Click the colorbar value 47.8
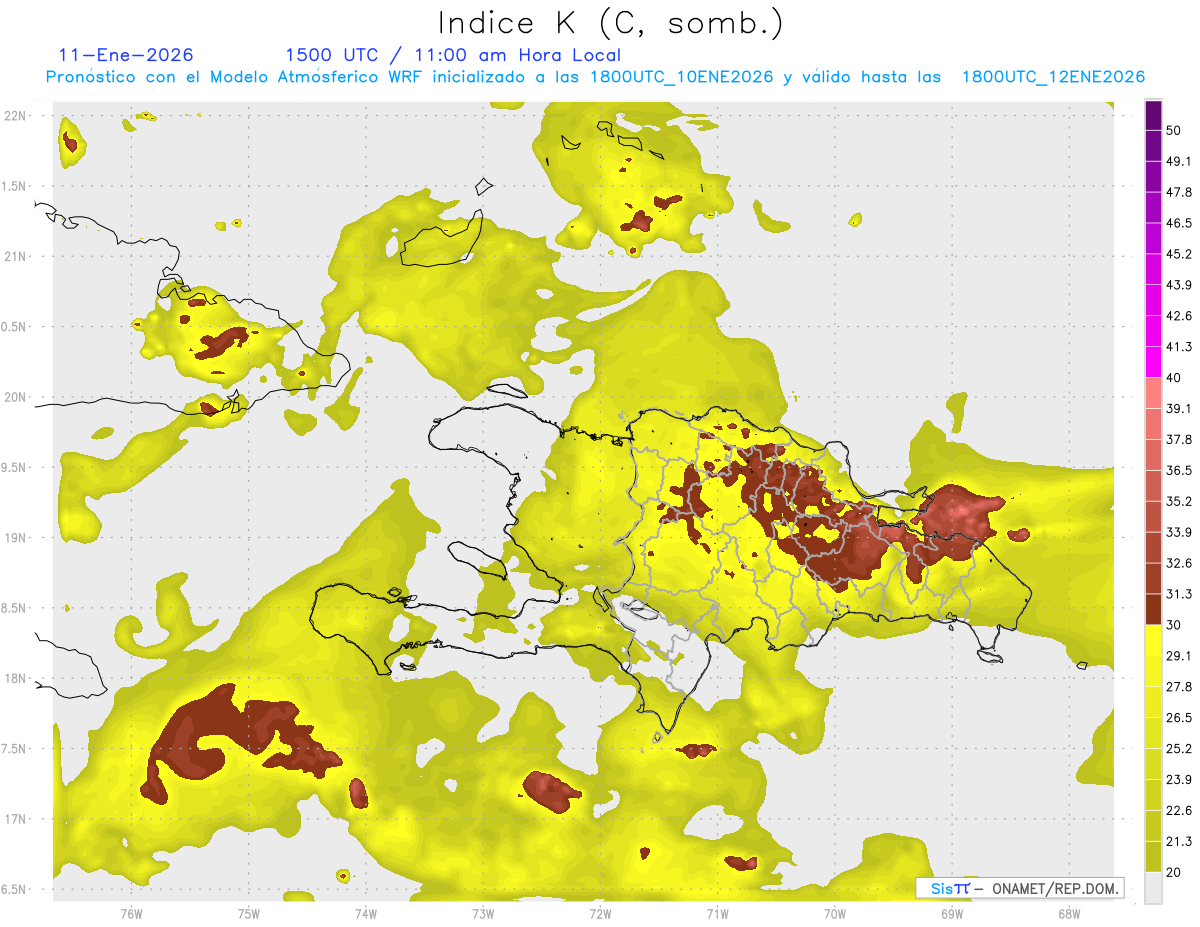 click(x=1179, y=192)
